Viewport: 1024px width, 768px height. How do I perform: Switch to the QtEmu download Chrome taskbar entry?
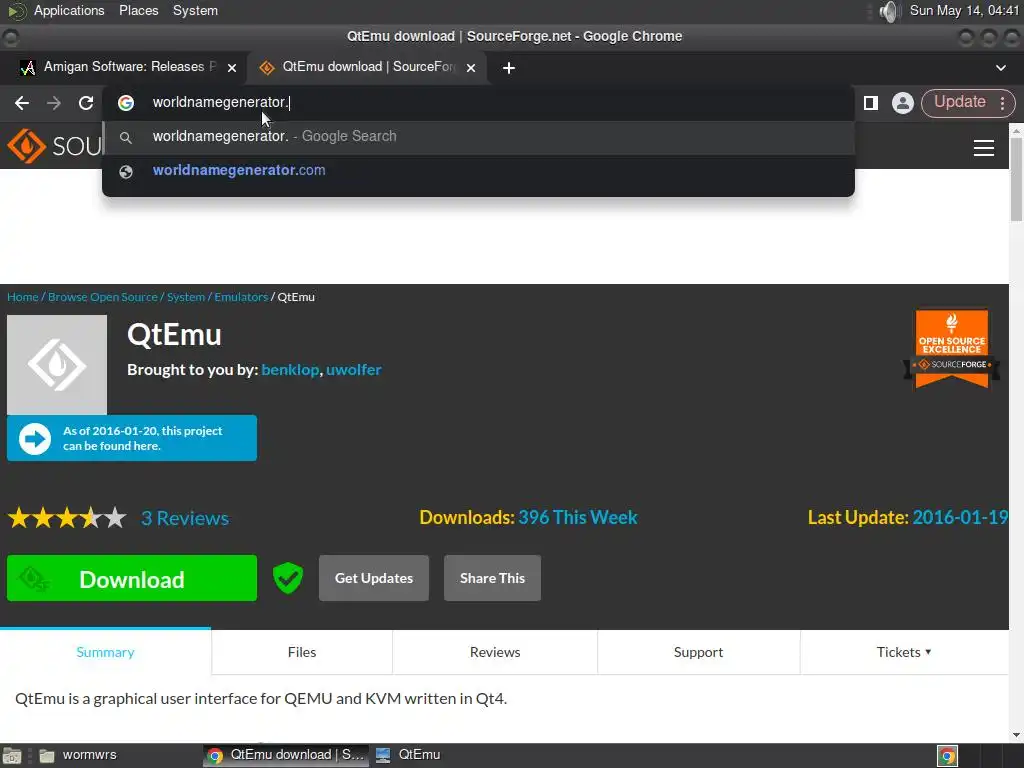point(286,756)
